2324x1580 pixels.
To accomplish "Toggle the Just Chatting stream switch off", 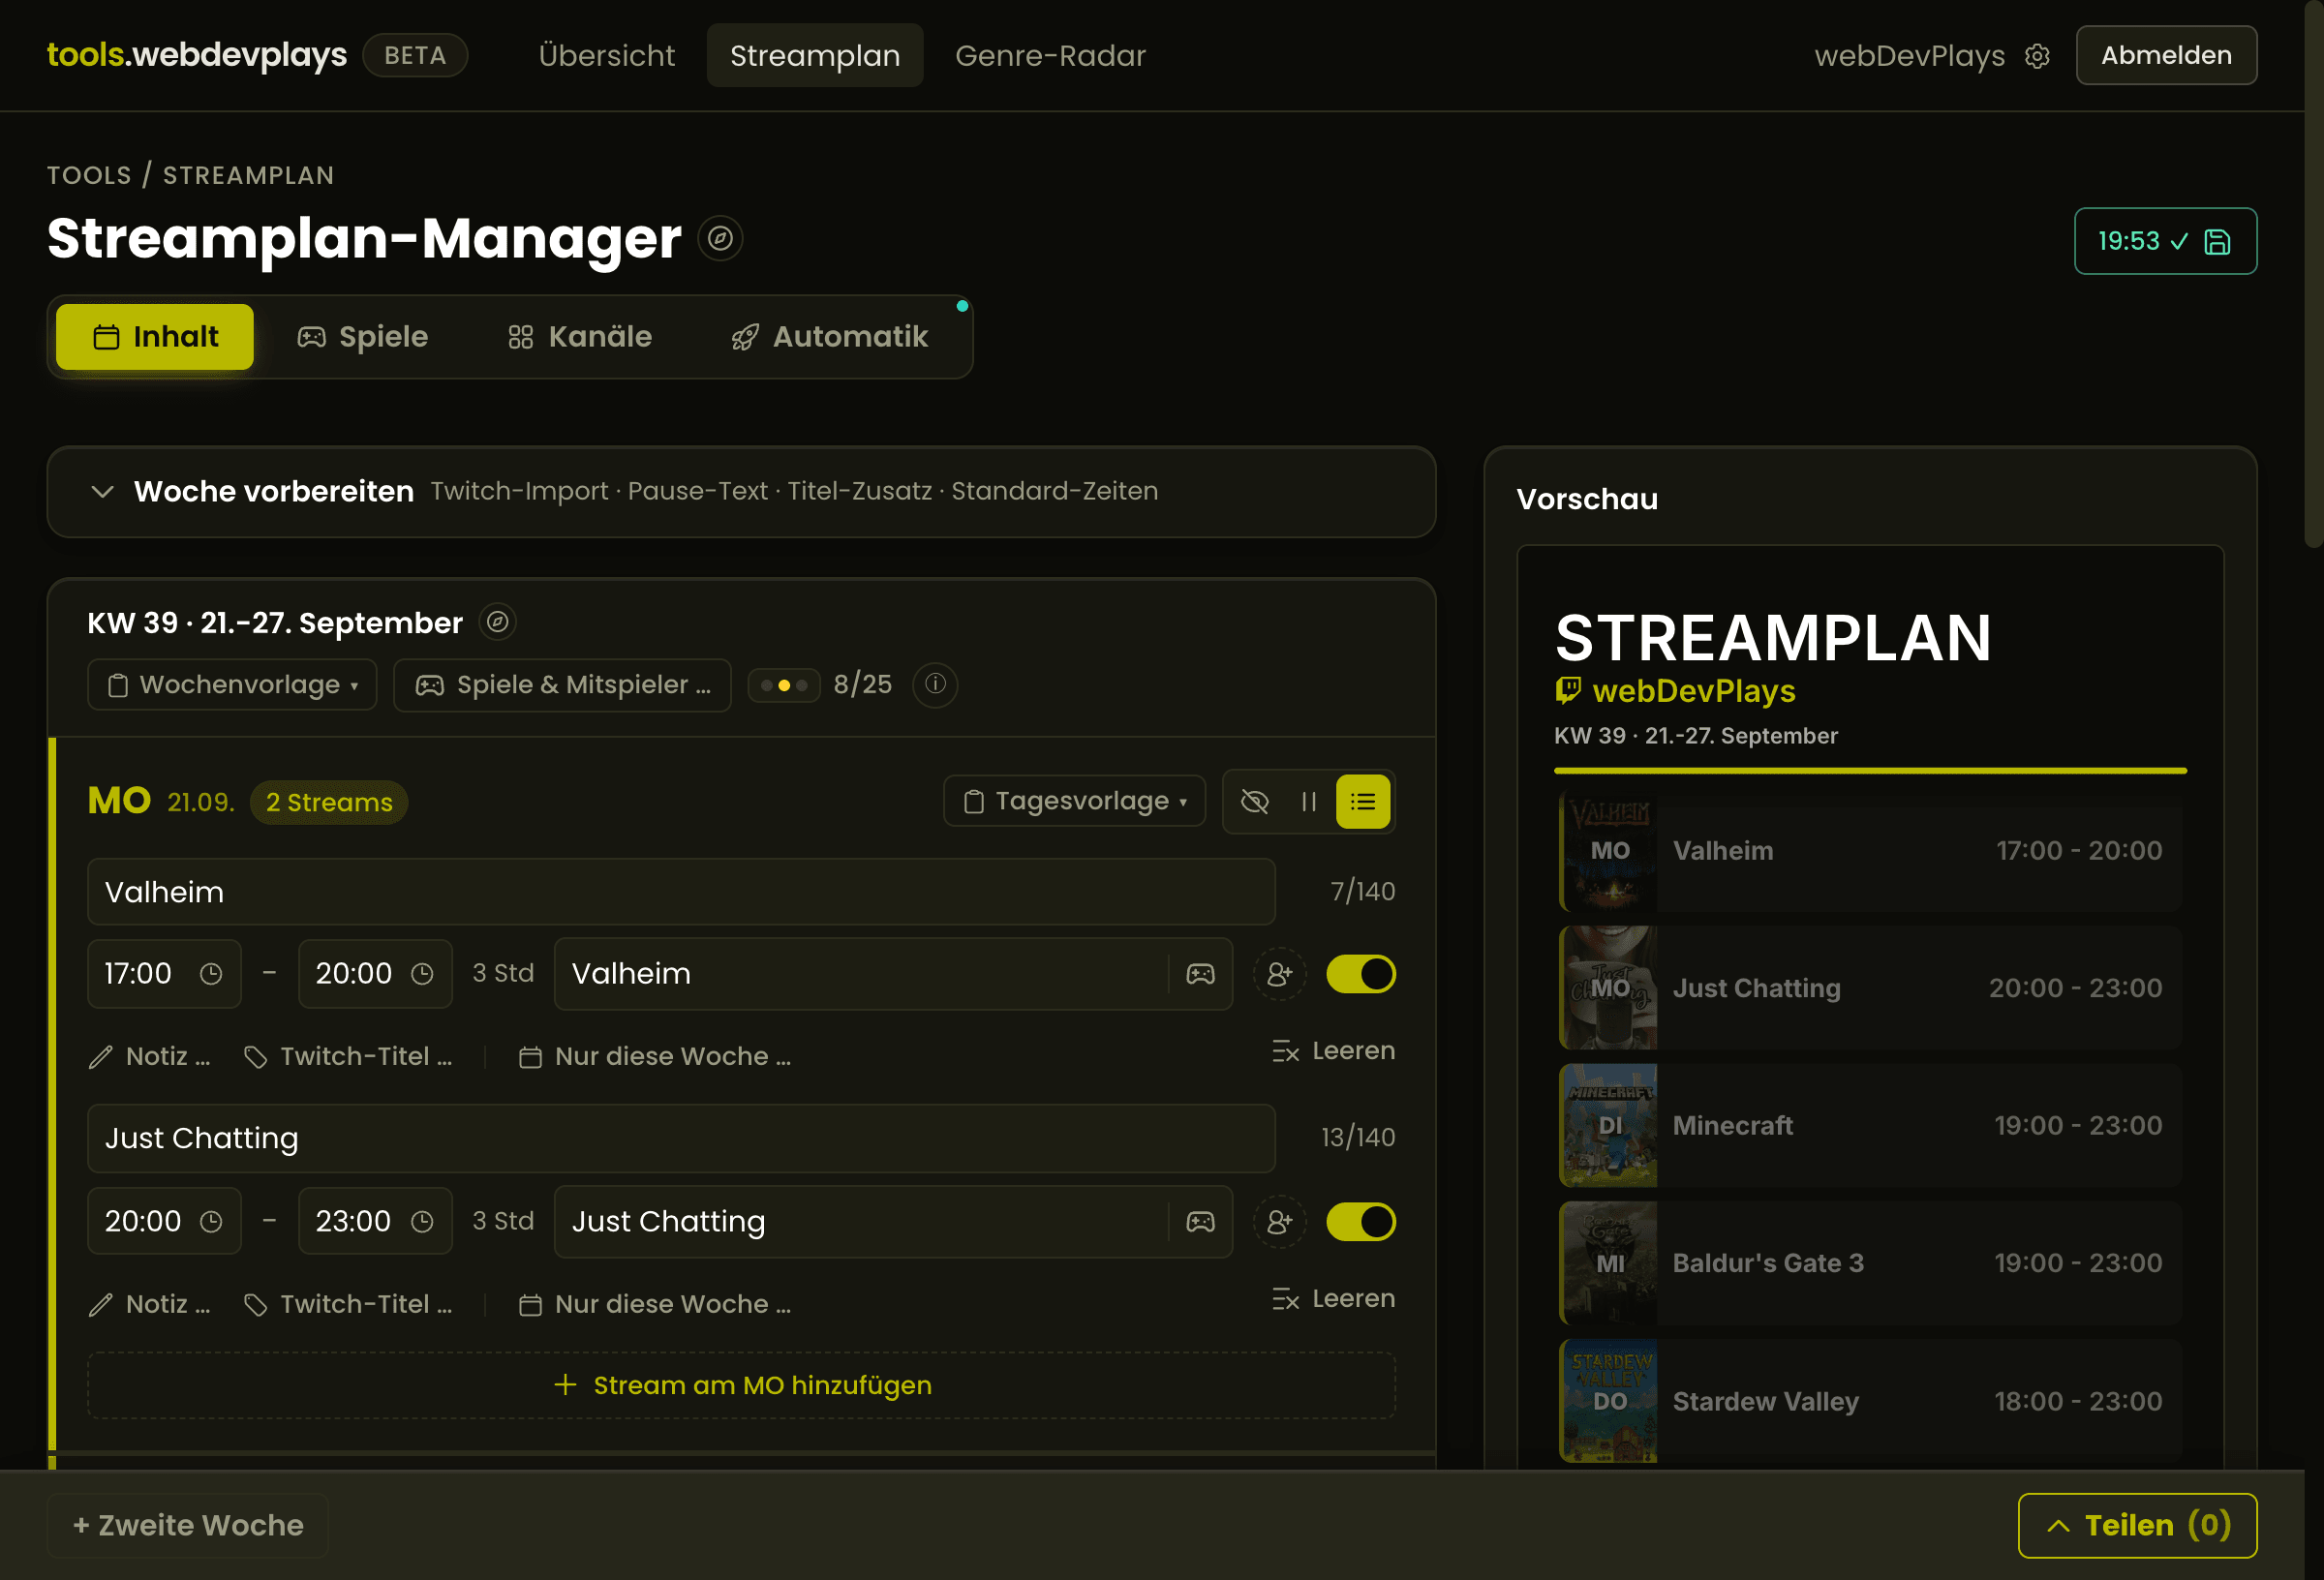I will tap(1360, 1222).
